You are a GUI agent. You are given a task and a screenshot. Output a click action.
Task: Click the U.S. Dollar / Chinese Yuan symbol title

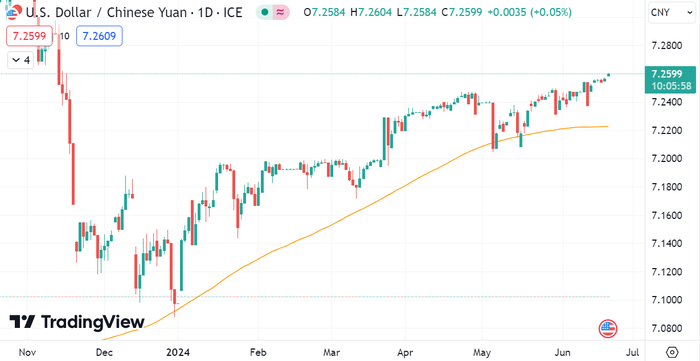(133, 12)
